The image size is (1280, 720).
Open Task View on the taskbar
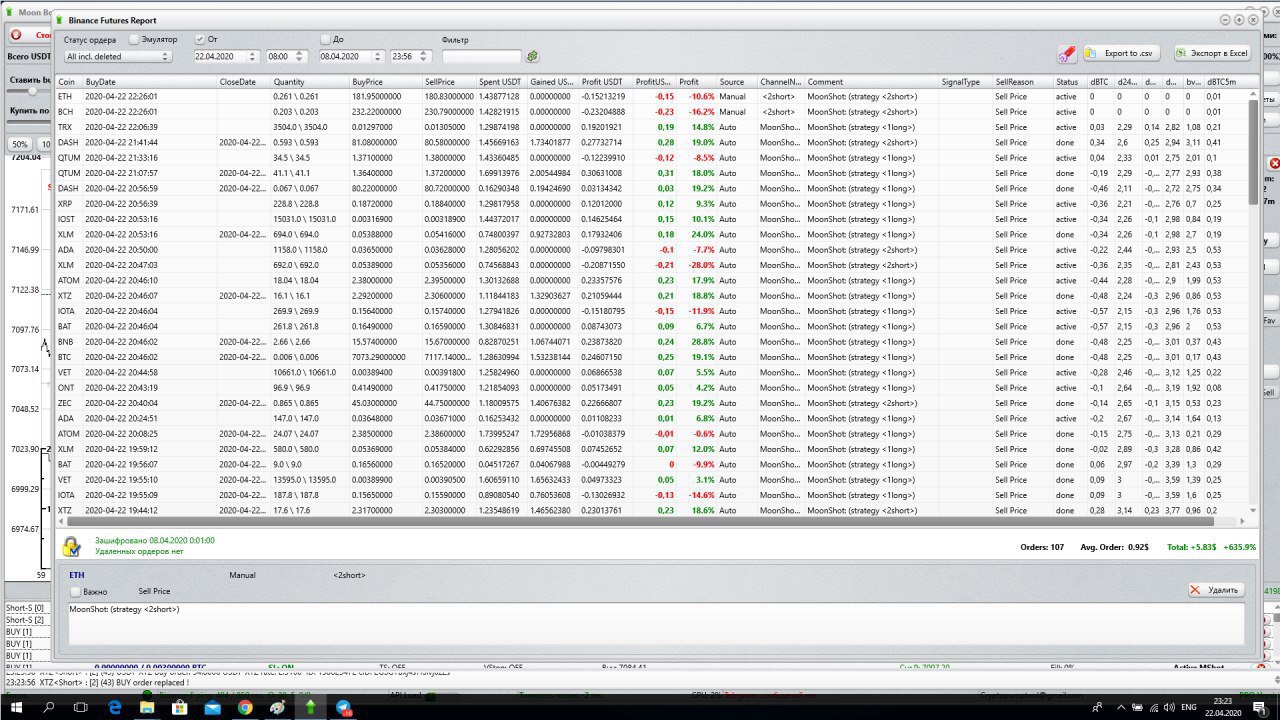(81, 707)
